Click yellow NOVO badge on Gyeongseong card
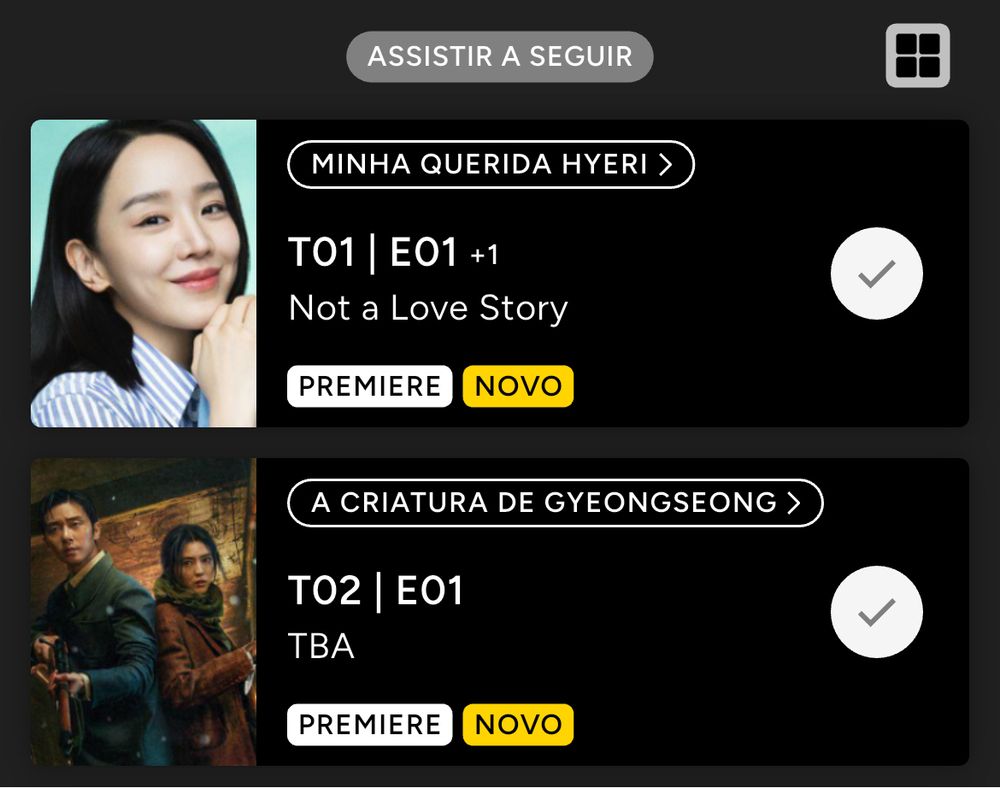This screenshot has height=788, width=1000. tap(518, 725)
